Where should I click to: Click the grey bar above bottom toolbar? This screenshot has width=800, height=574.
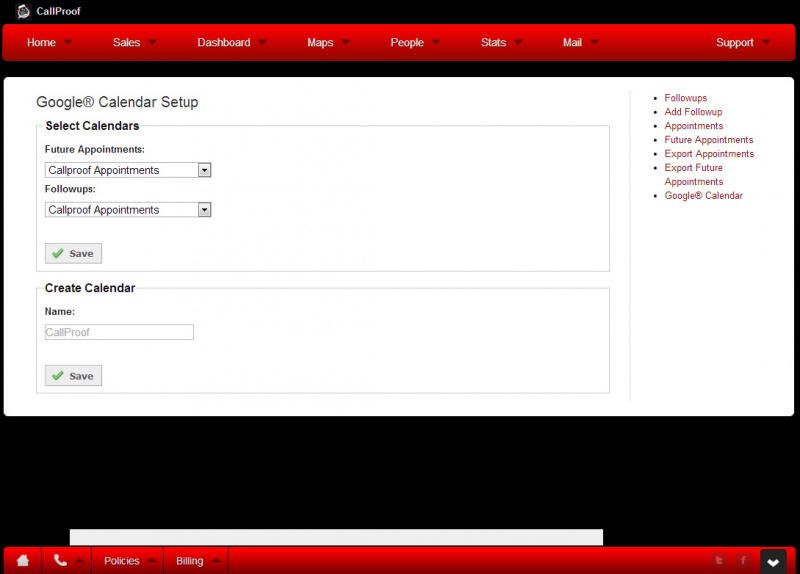pos(336,537)
